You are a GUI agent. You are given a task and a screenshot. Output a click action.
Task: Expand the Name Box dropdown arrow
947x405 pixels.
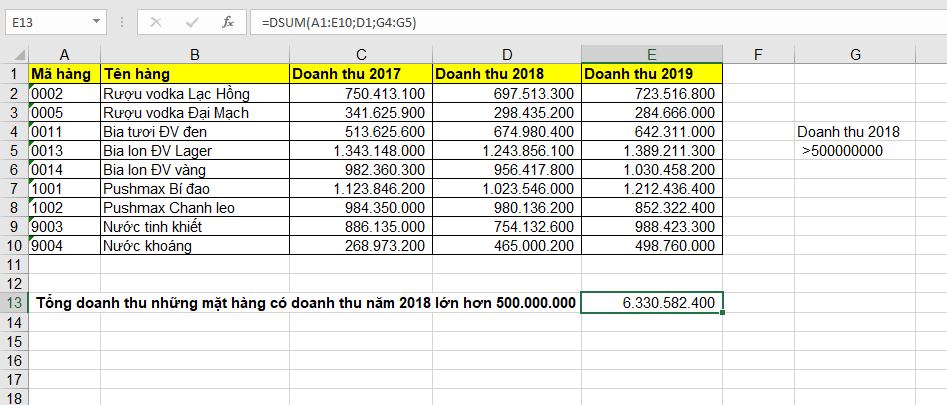point(96,21)
